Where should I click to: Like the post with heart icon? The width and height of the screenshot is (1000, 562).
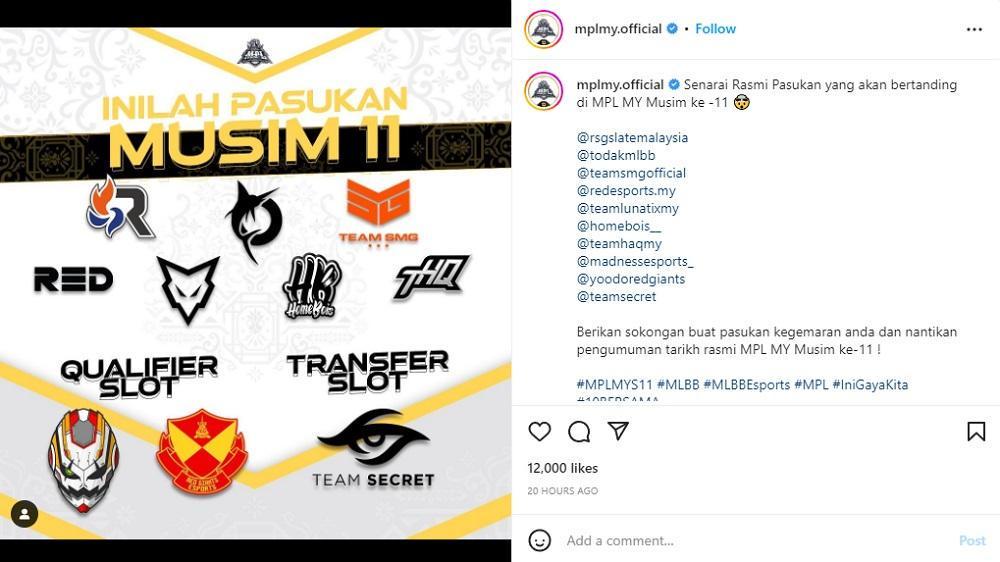click(540, 432)
